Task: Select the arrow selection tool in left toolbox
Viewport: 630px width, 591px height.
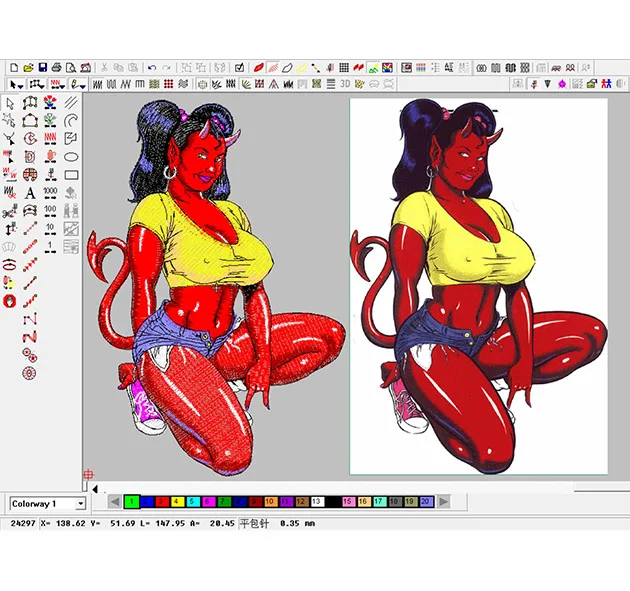Action: [x=10, y=102]
